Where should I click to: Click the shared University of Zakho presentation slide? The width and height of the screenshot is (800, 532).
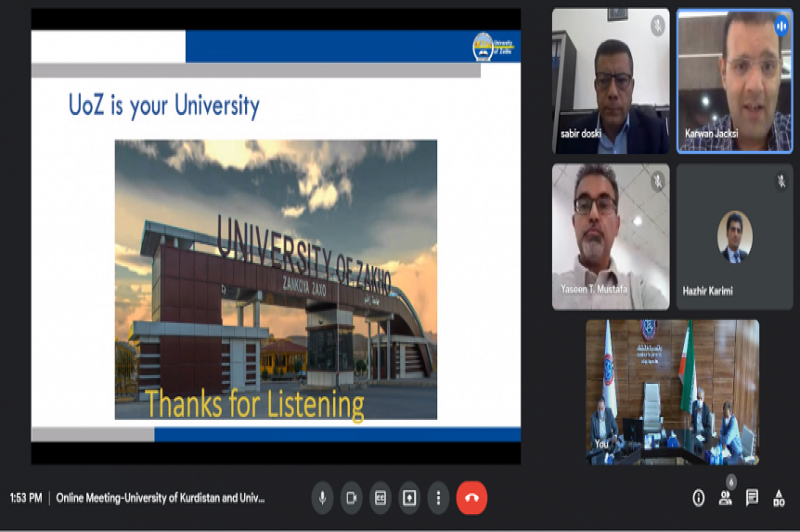[276, 240]
